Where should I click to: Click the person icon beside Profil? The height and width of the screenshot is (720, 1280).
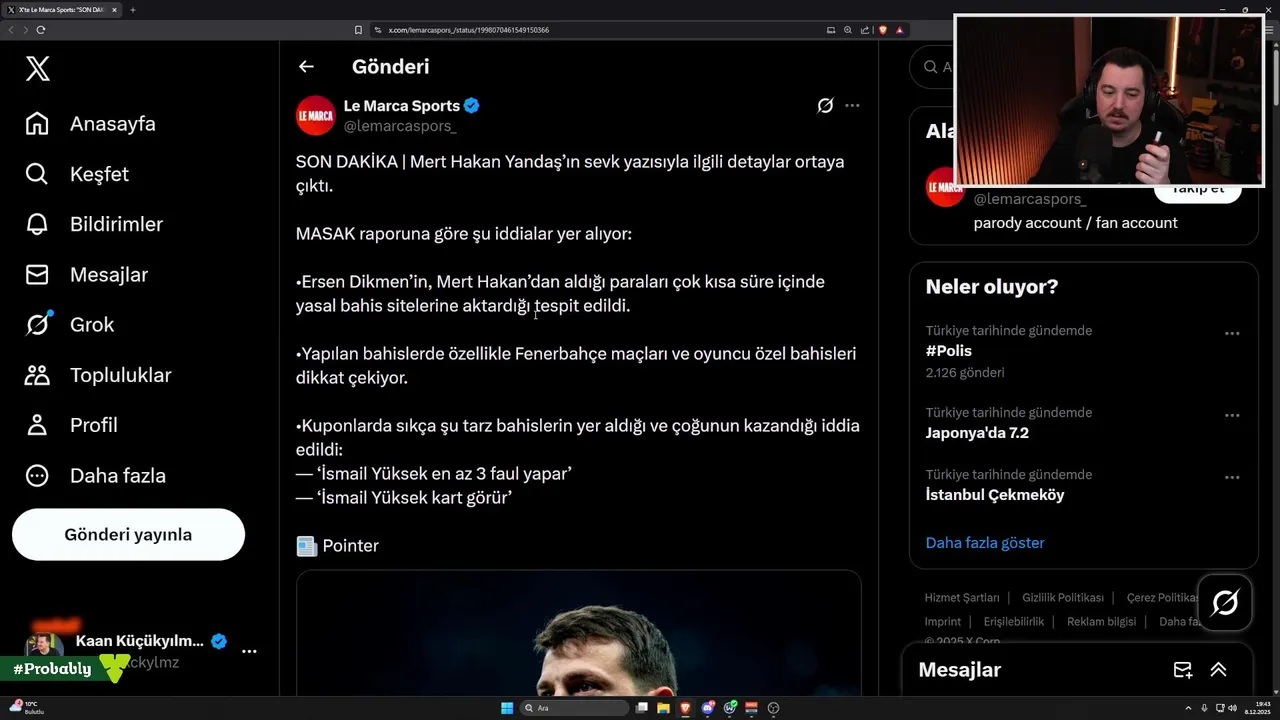click(x=37, y=425)
